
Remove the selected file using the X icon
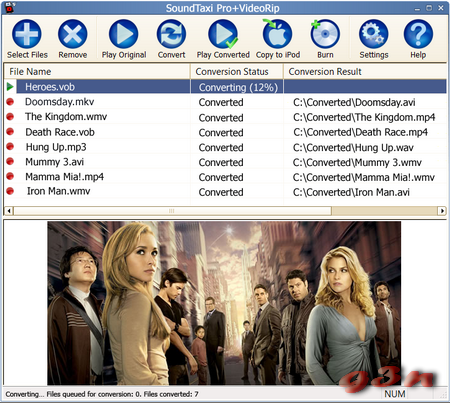(x=73, y=34)
